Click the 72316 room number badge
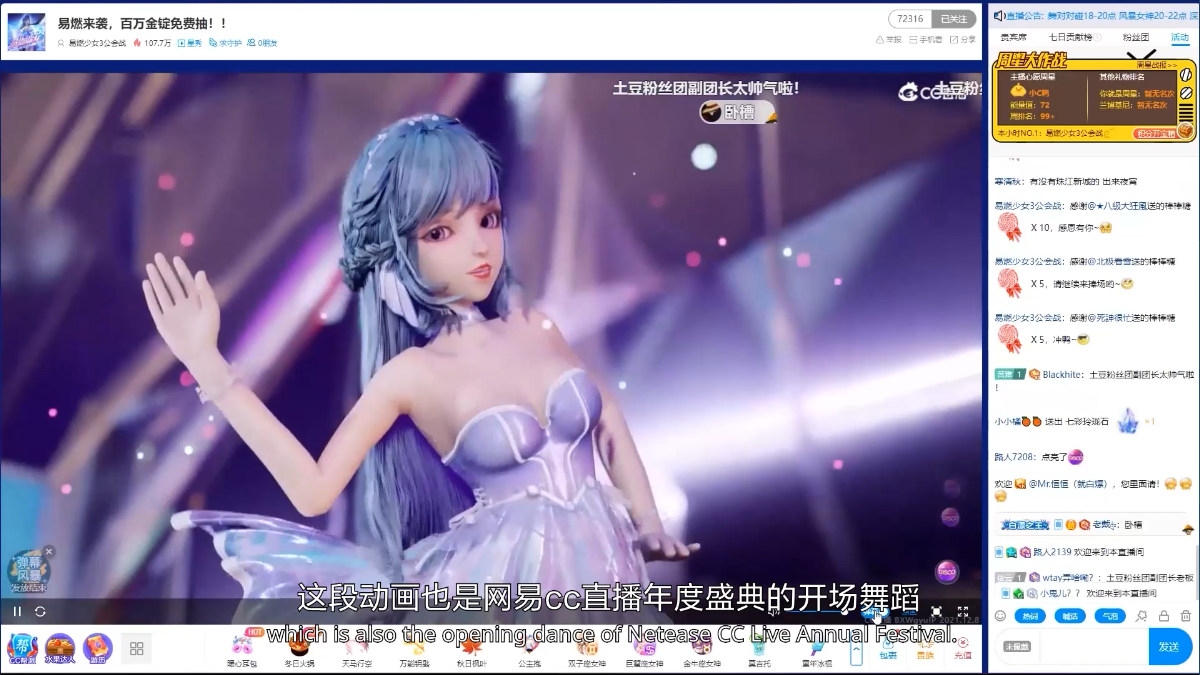Image resolution: width=1200 pixels, height=675 pixels. (x=910, y=19)
